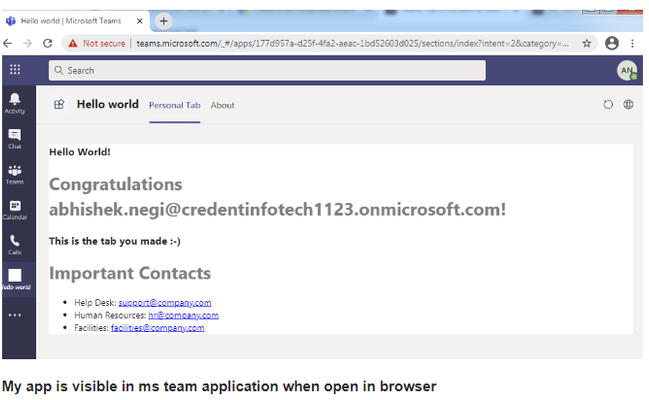Switch to the About tab

pyautogui.click(x=222, y=105)
